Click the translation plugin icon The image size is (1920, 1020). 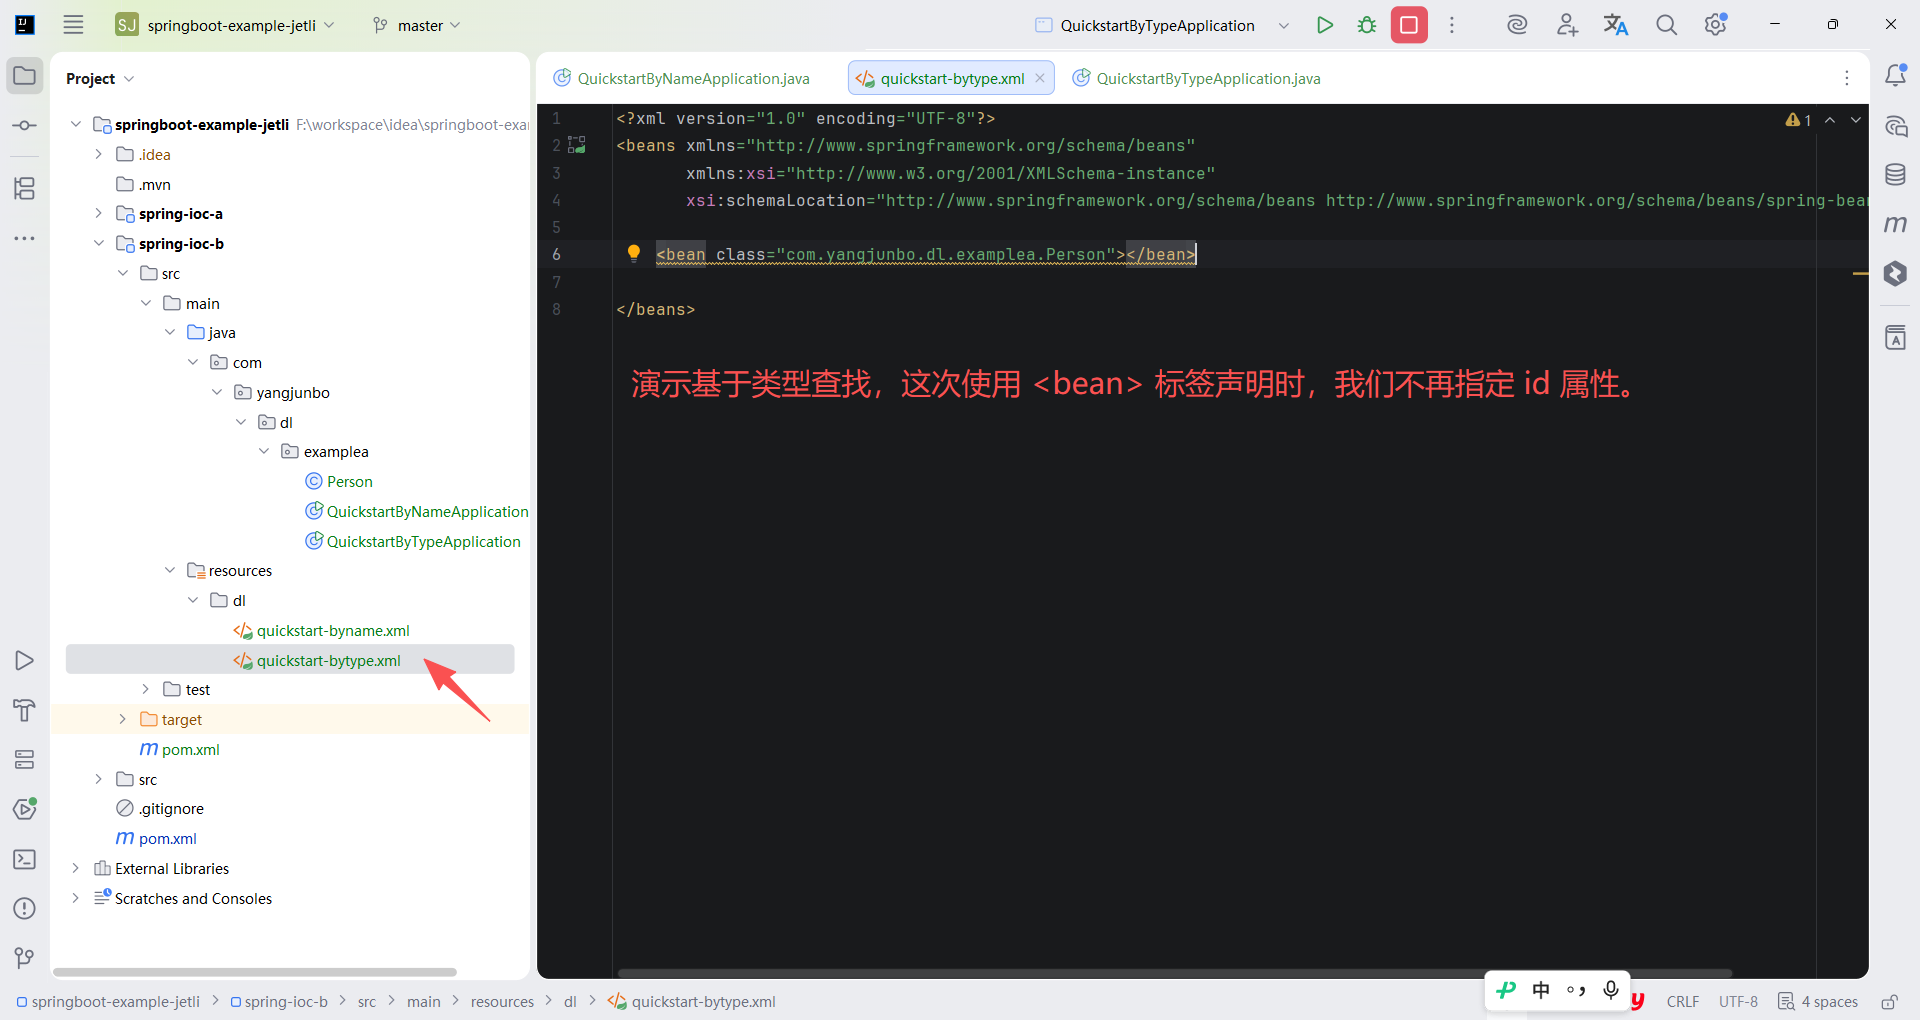1616,25
